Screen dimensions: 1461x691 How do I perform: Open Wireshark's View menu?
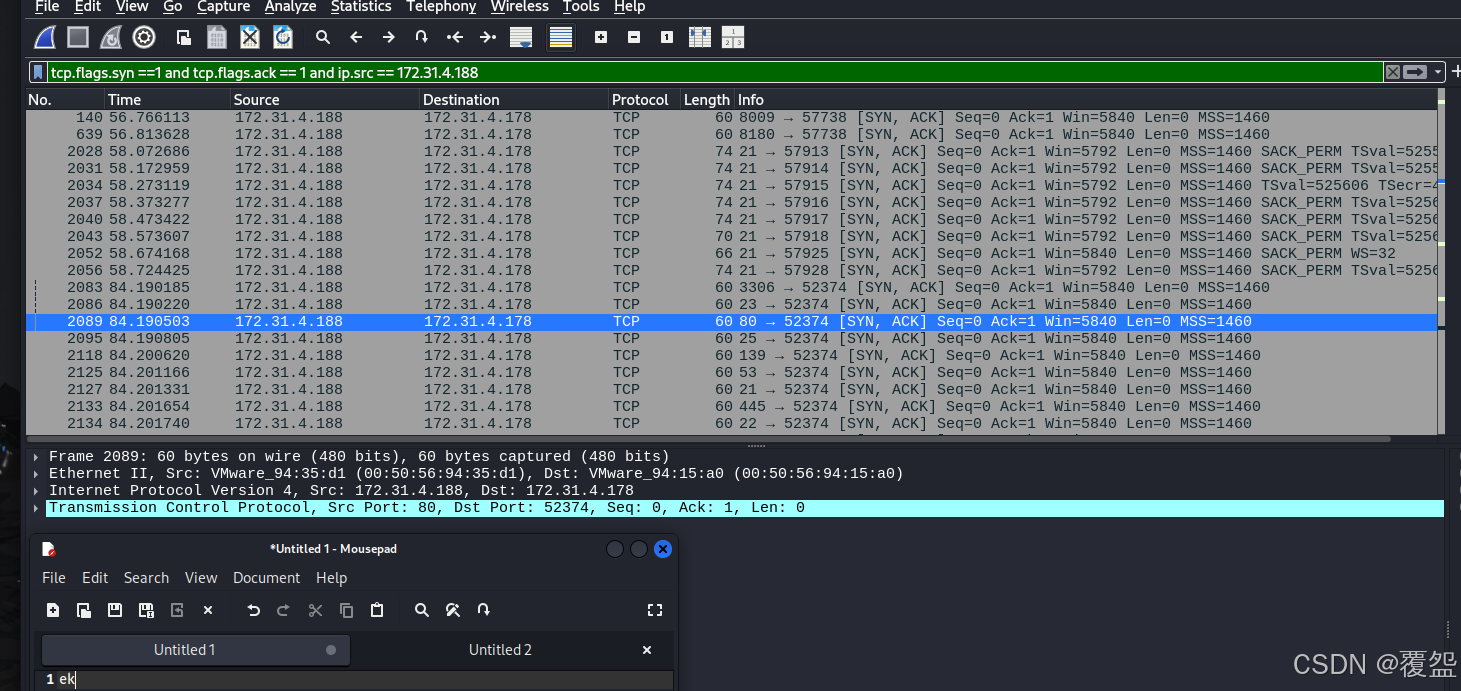coord(132,7)
